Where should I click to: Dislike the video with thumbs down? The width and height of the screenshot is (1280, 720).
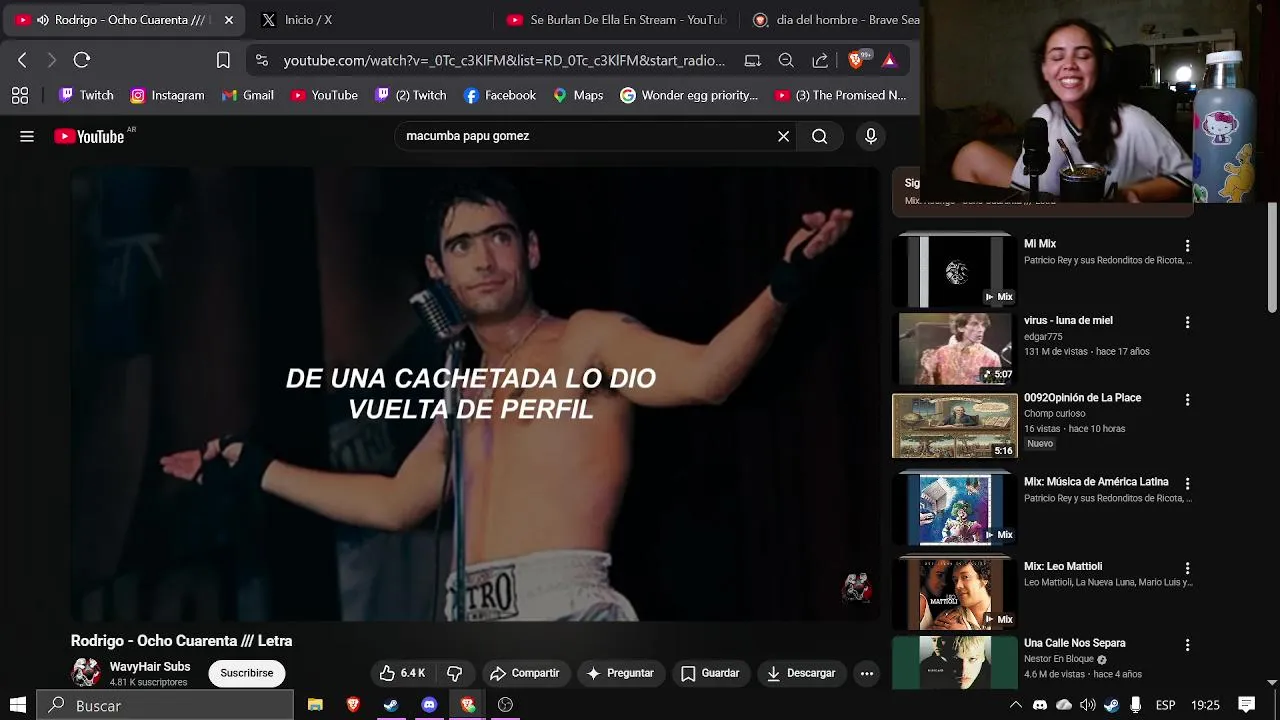(454, 673)
